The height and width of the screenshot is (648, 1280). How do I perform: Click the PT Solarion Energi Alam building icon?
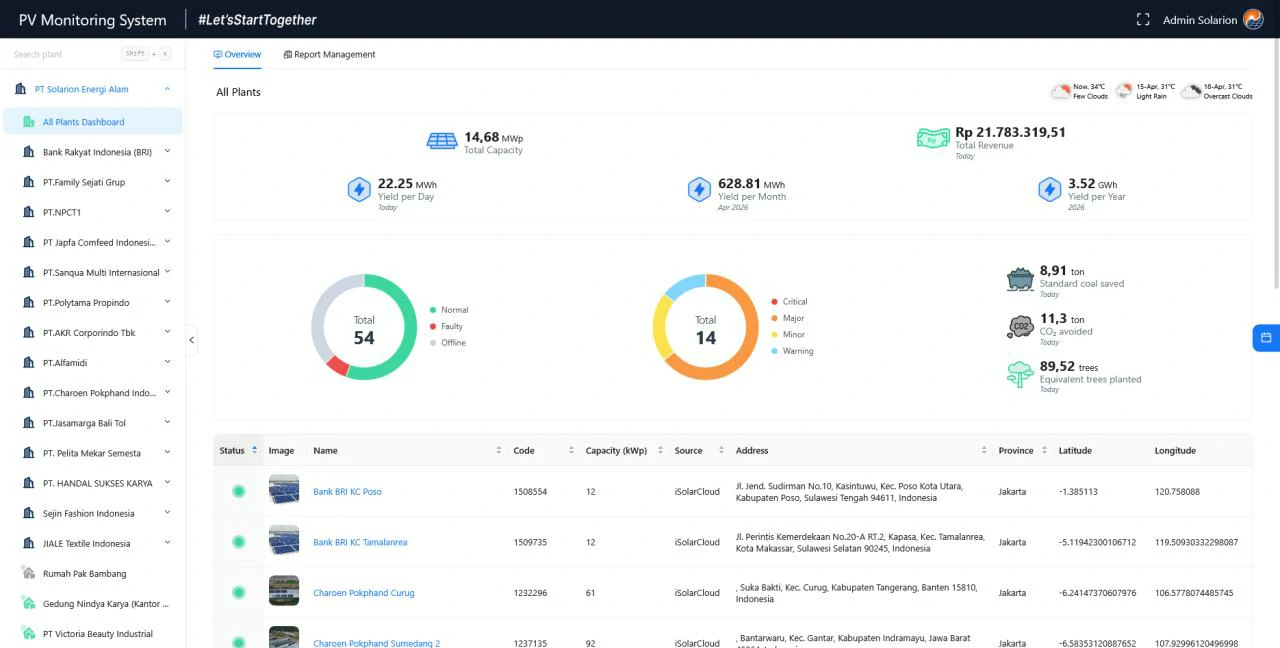tap(20, 89)
